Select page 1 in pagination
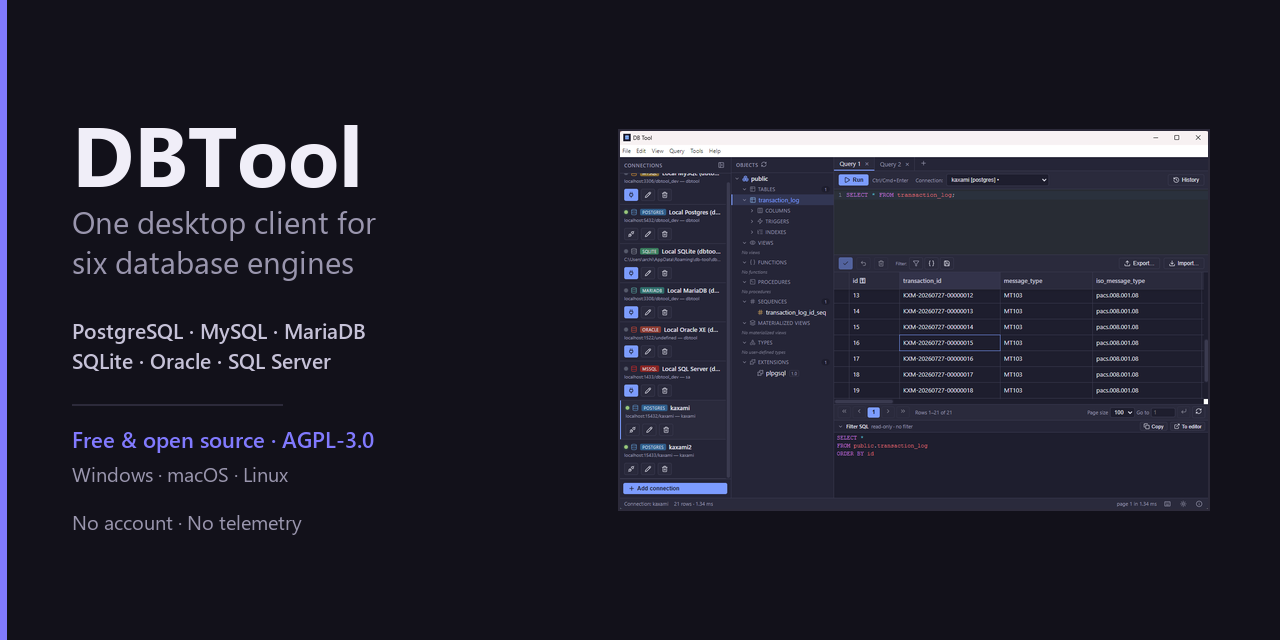 tap(874, 412)
